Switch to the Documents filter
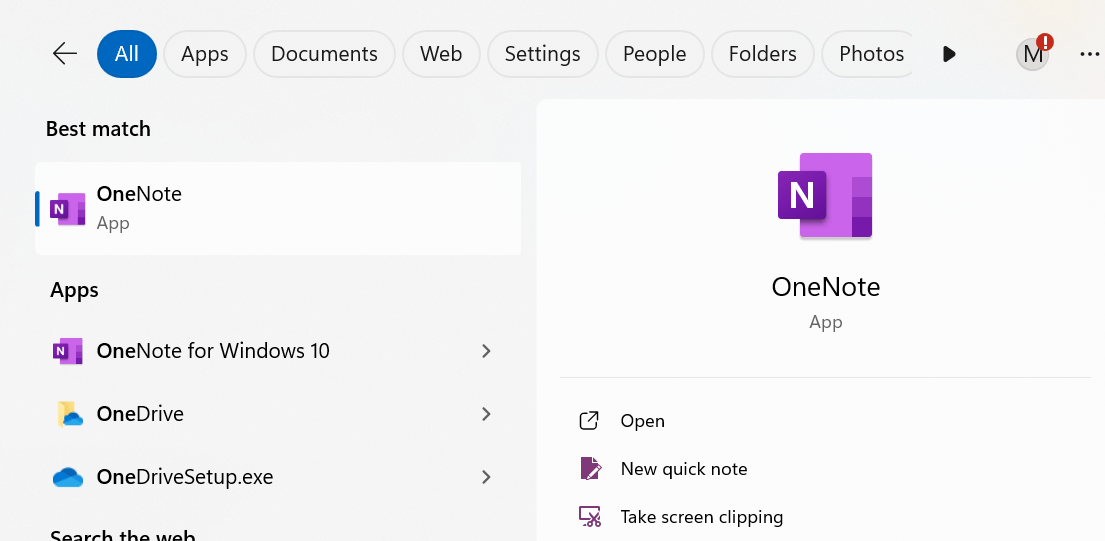Screen dimensions: 1105x541 324,54
